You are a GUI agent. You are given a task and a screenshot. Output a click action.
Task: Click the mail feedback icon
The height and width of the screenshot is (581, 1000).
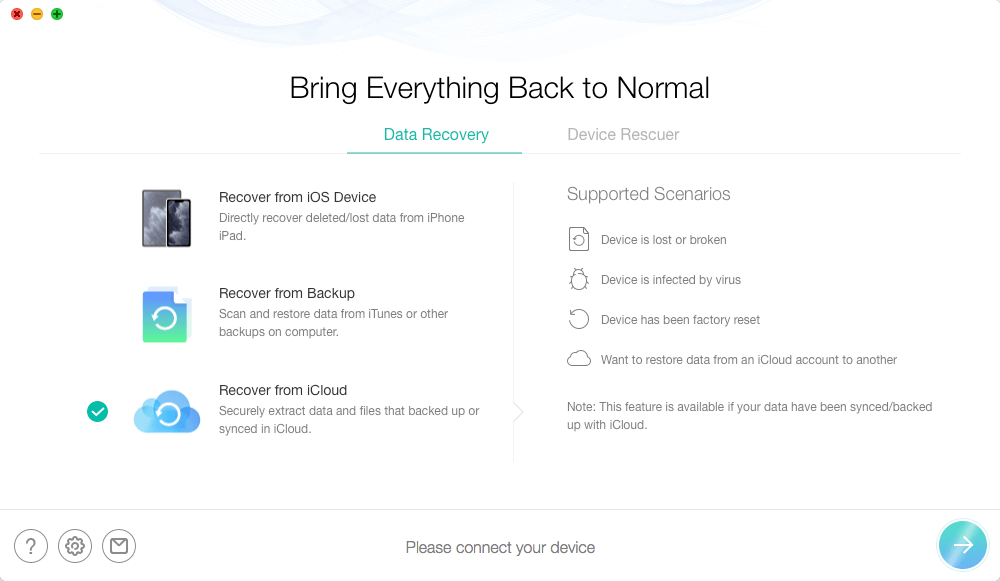[x=119, y=545]
